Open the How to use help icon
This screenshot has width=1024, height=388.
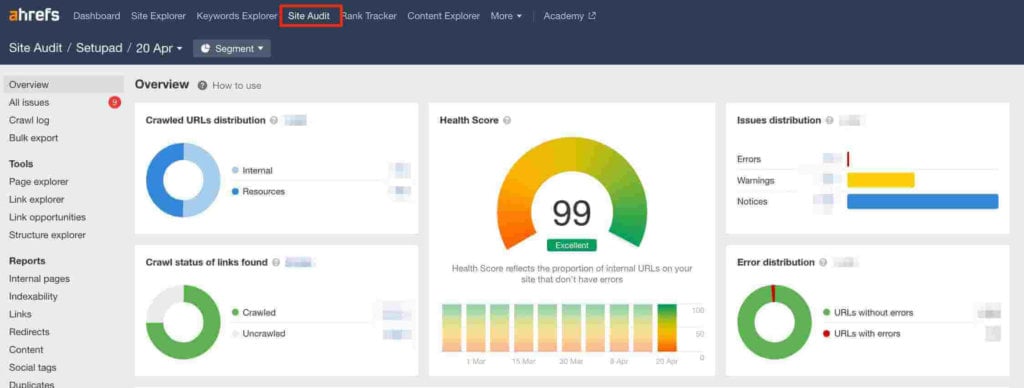point(202,86)
